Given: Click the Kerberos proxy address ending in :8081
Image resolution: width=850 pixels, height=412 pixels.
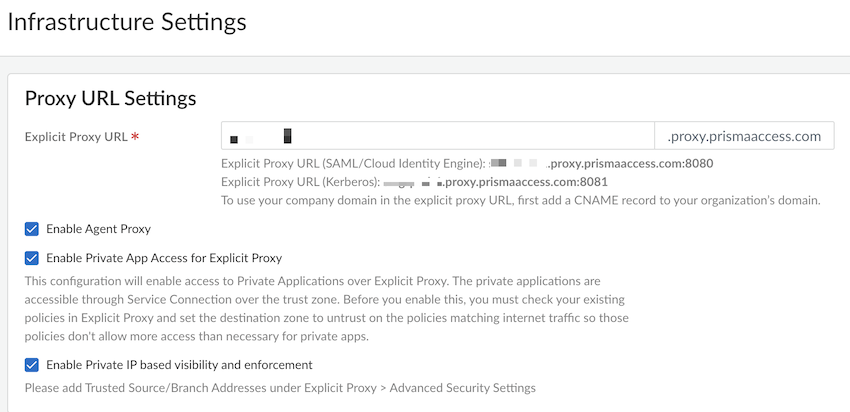Looking at the screenshot, I should pyautogui.click(x=525, y=182).
